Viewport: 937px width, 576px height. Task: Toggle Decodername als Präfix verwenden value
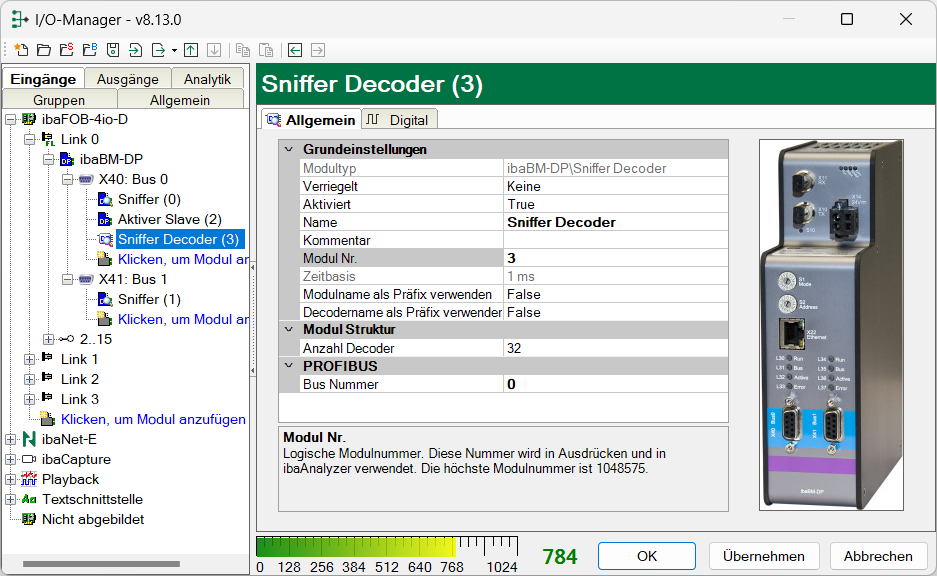(616, 312)
